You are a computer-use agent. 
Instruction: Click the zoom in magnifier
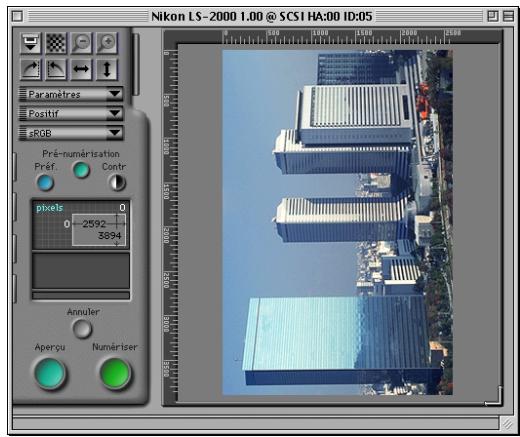(107, 43)
